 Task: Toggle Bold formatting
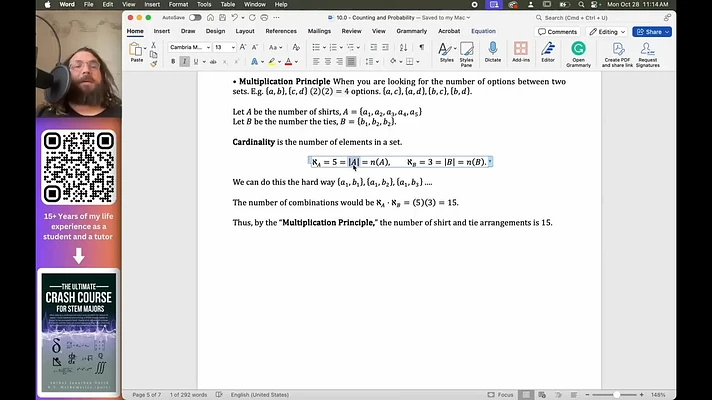click(173, 62)
